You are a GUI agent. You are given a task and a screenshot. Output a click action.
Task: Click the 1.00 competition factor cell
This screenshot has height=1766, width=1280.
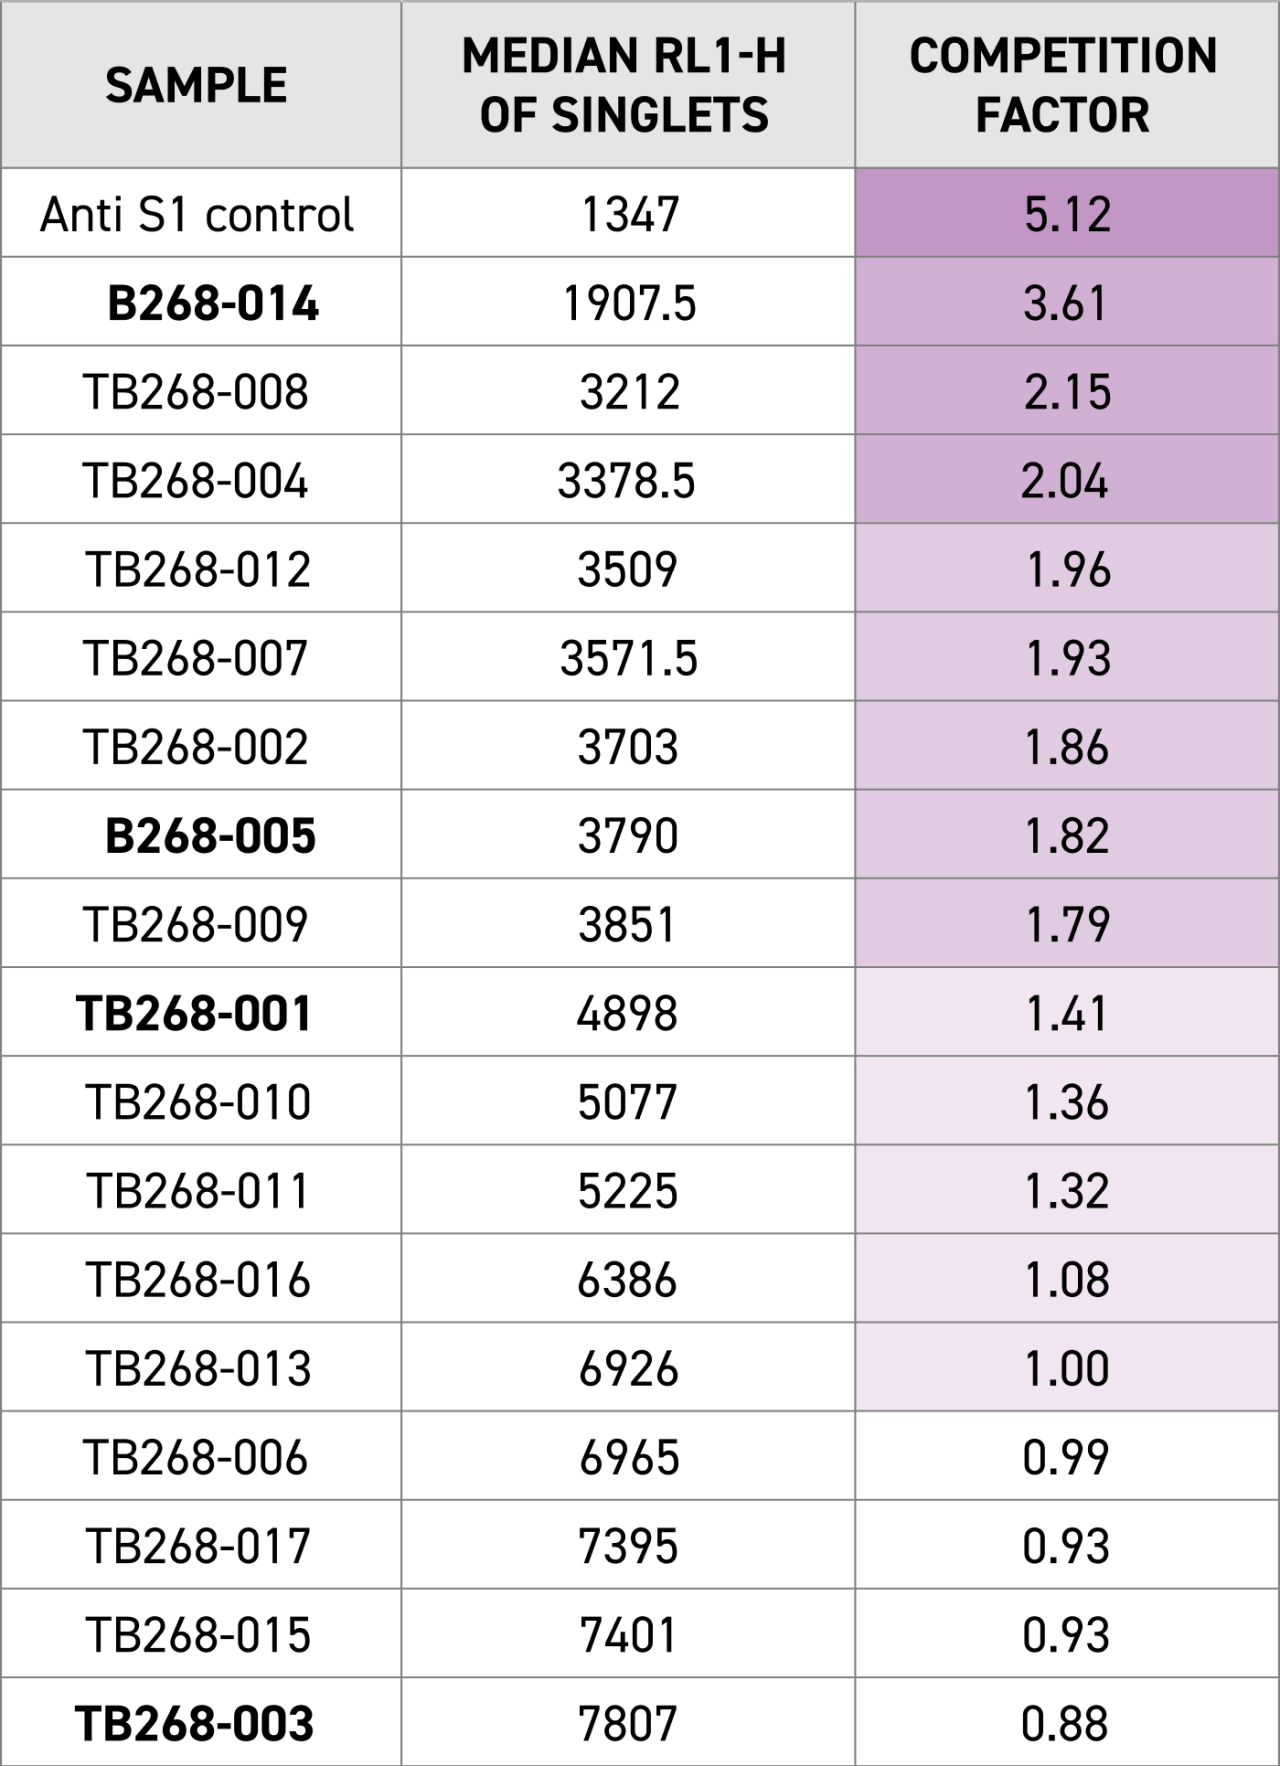(1067, 1368)
